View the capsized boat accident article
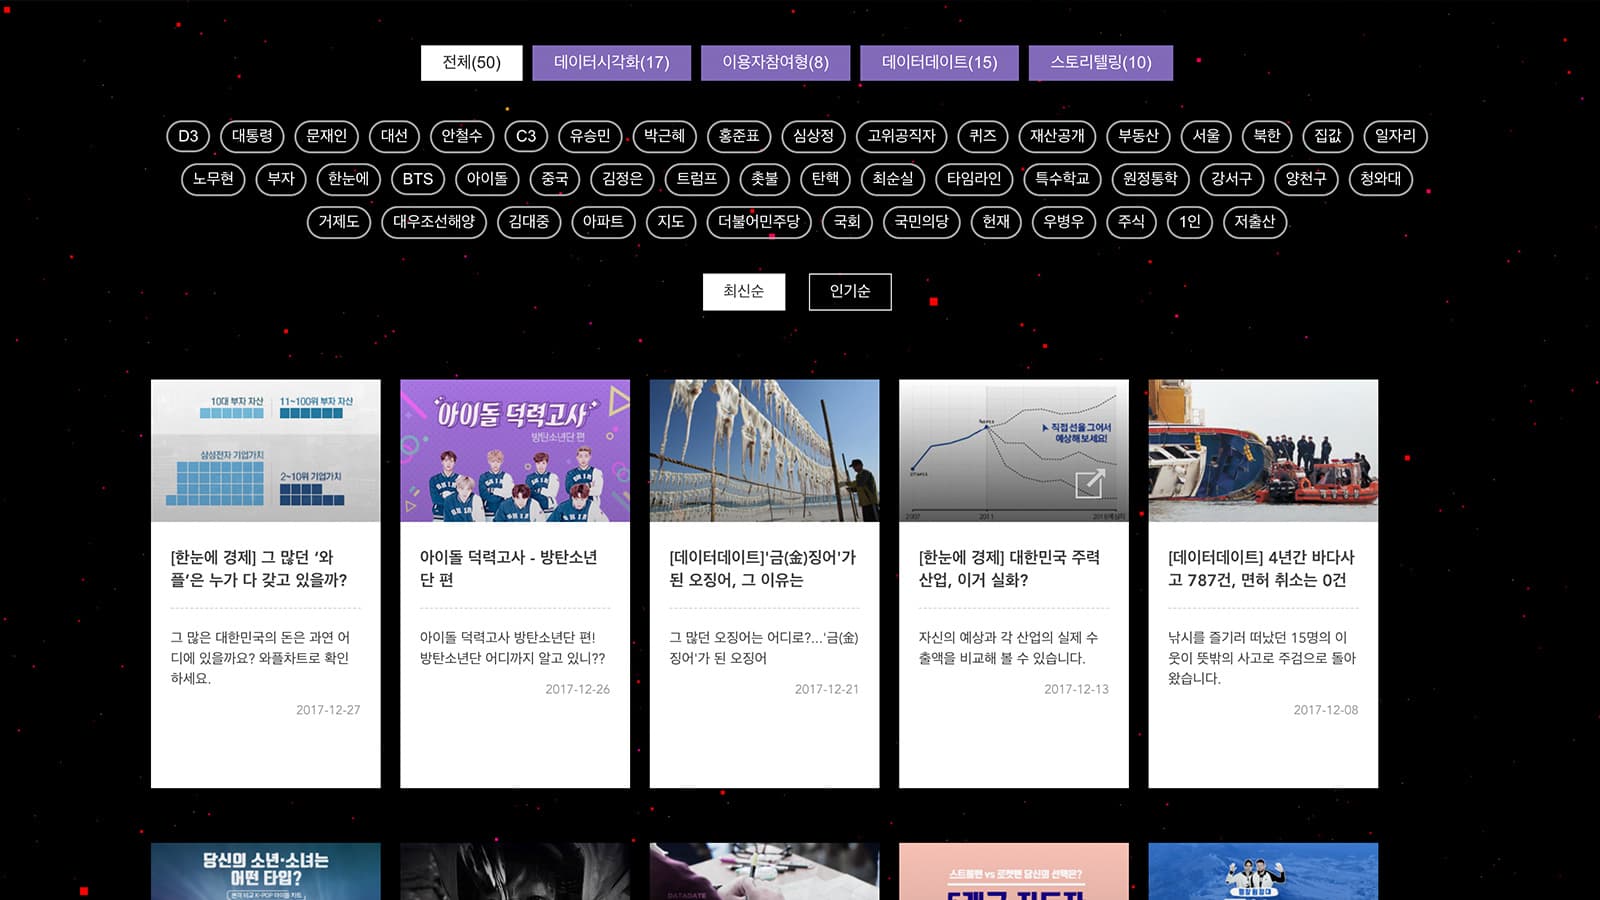The width and height of the screenshot is (1600, 900). click(1261, 452)
